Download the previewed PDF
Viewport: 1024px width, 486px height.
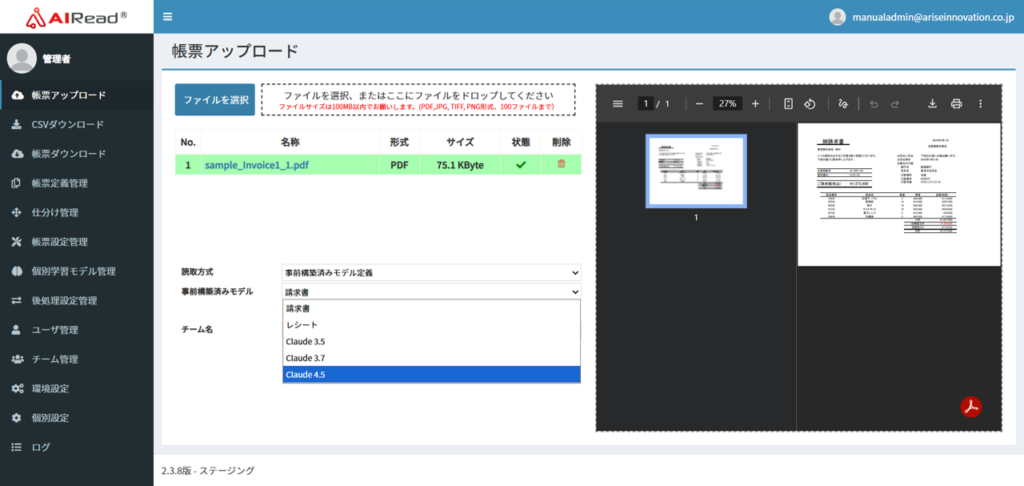pyautogui.click(x=933, y=104)
